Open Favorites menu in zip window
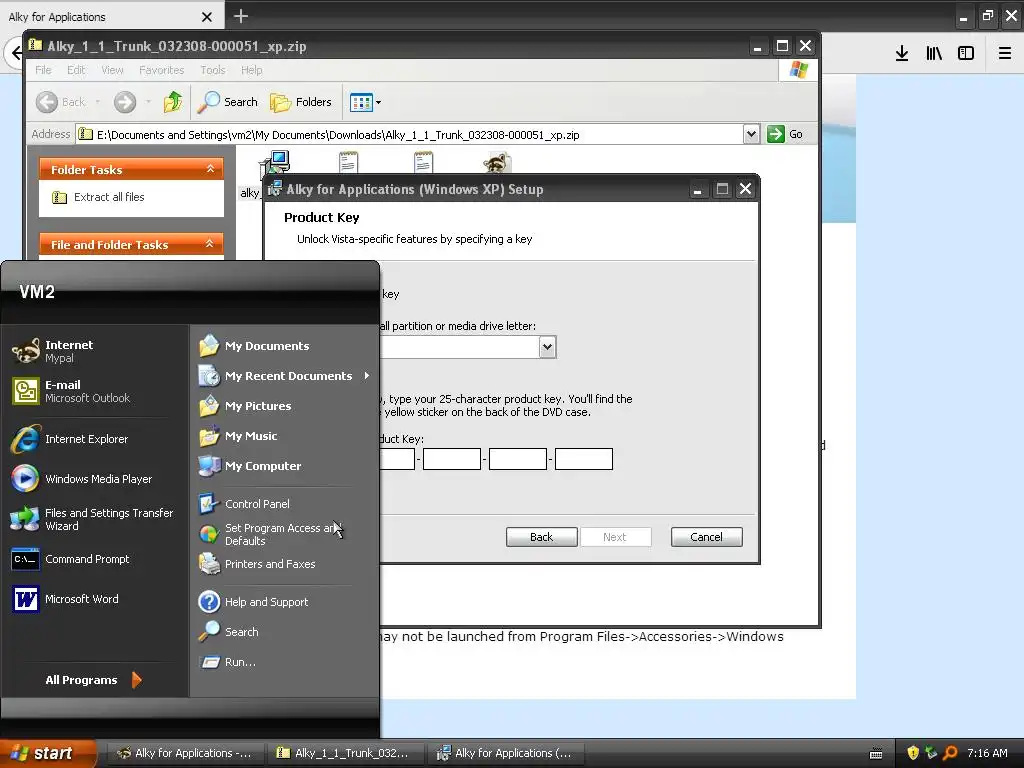The width and height of the screenshot is (1024, 768). tap(161, 70)
